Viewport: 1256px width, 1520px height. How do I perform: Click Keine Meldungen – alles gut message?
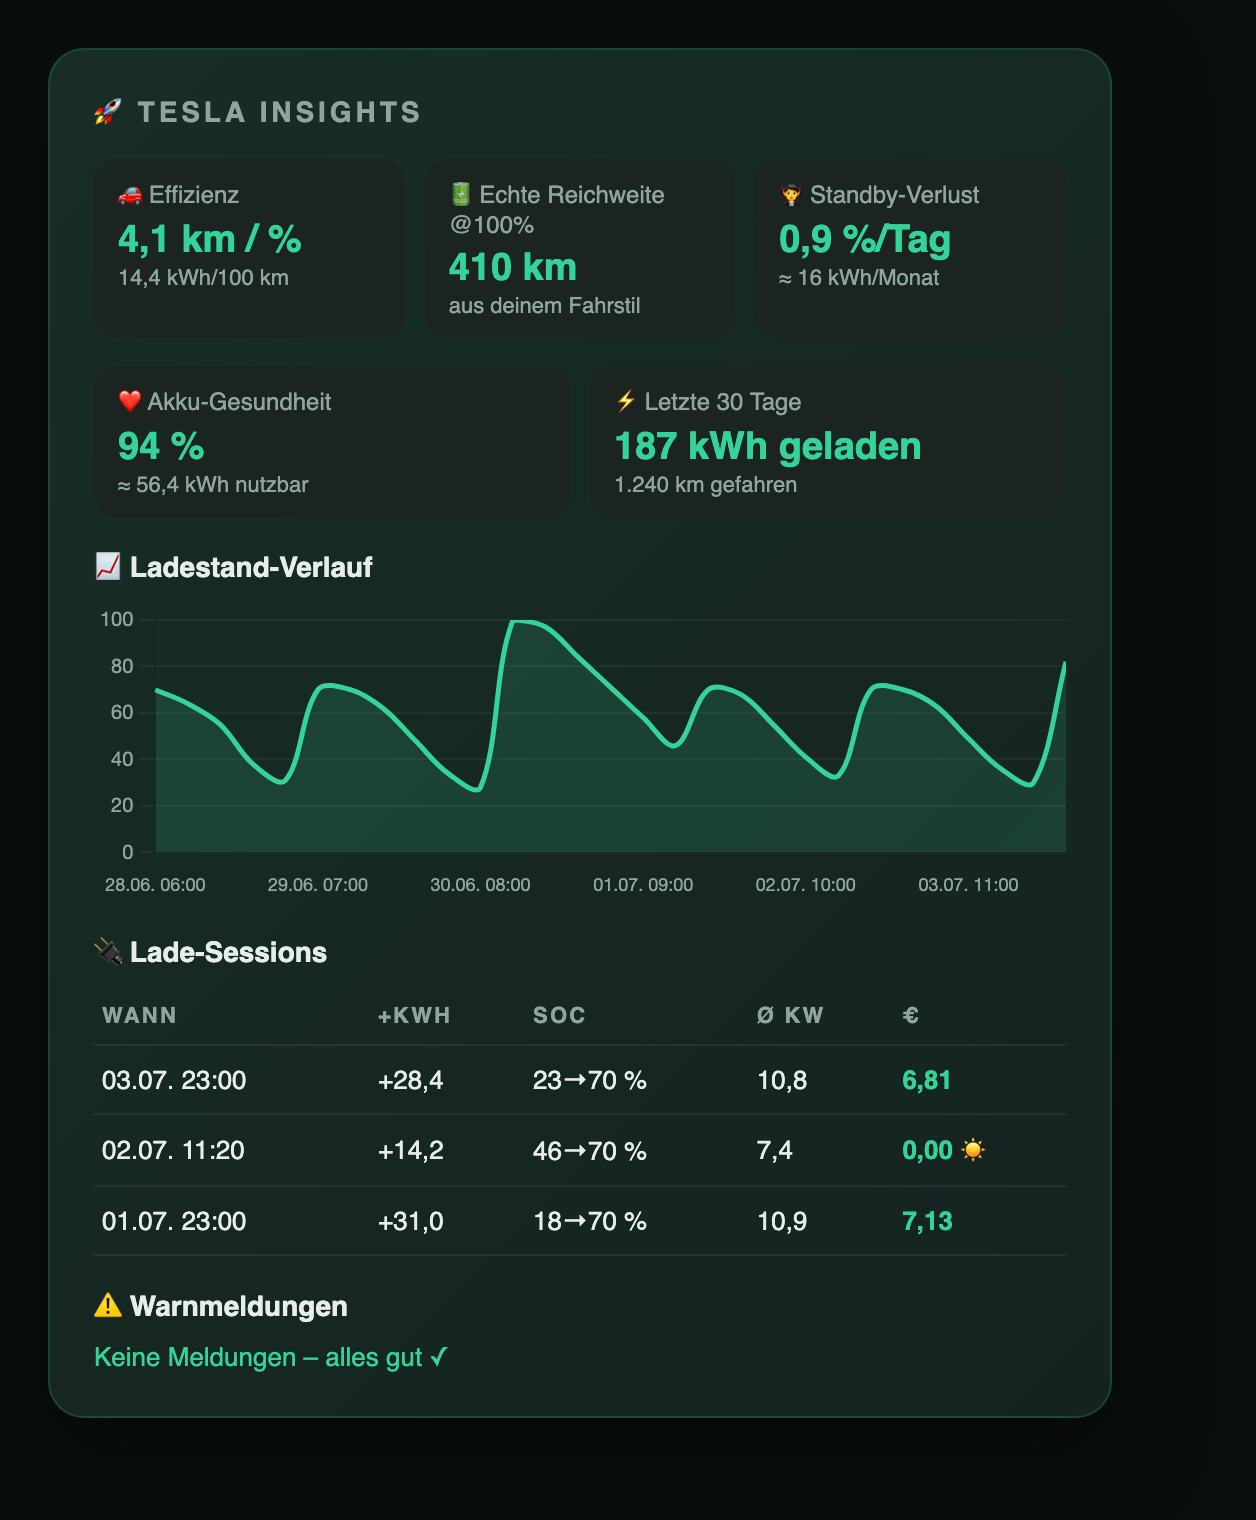271,1357
